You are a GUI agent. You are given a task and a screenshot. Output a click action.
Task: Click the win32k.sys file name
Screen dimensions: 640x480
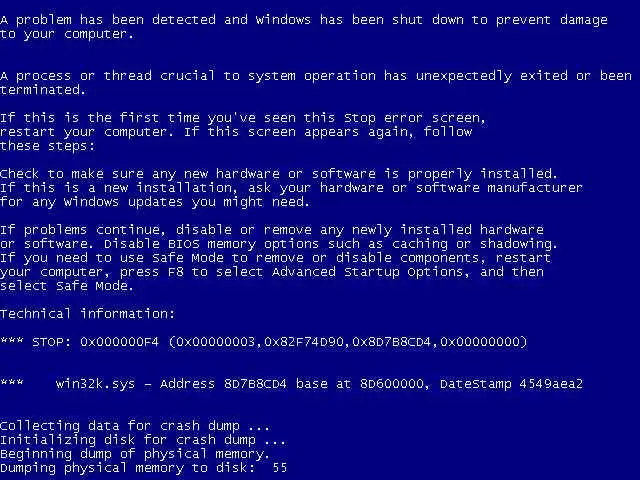(95, 384)
